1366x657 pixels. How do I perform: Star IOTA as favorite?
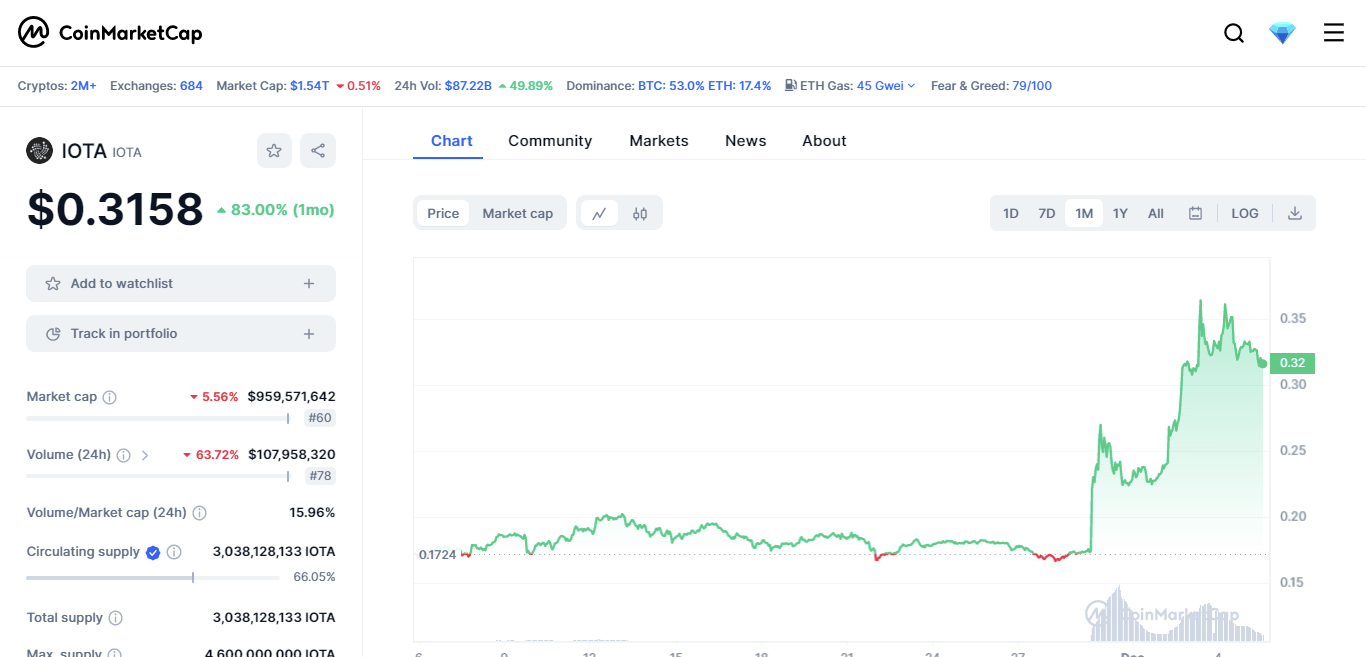274,150
